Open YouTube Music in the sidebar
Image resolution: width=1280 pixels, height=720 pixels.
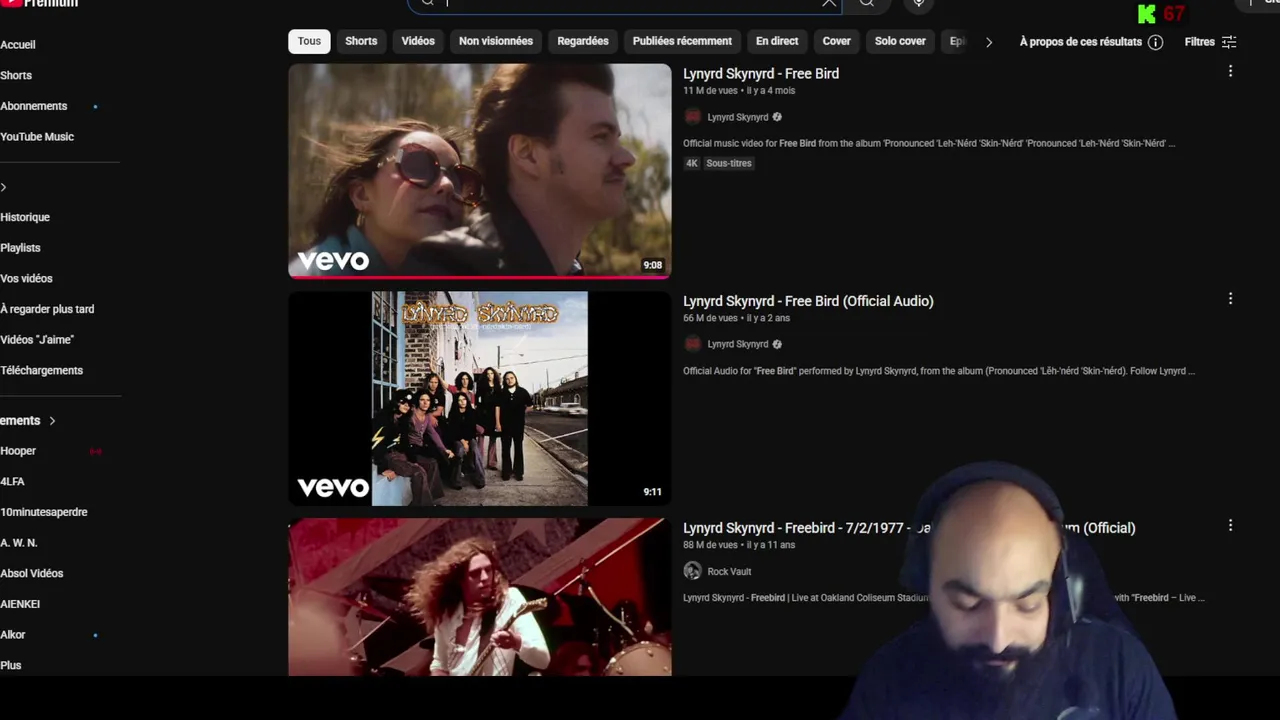pos(37,137)
